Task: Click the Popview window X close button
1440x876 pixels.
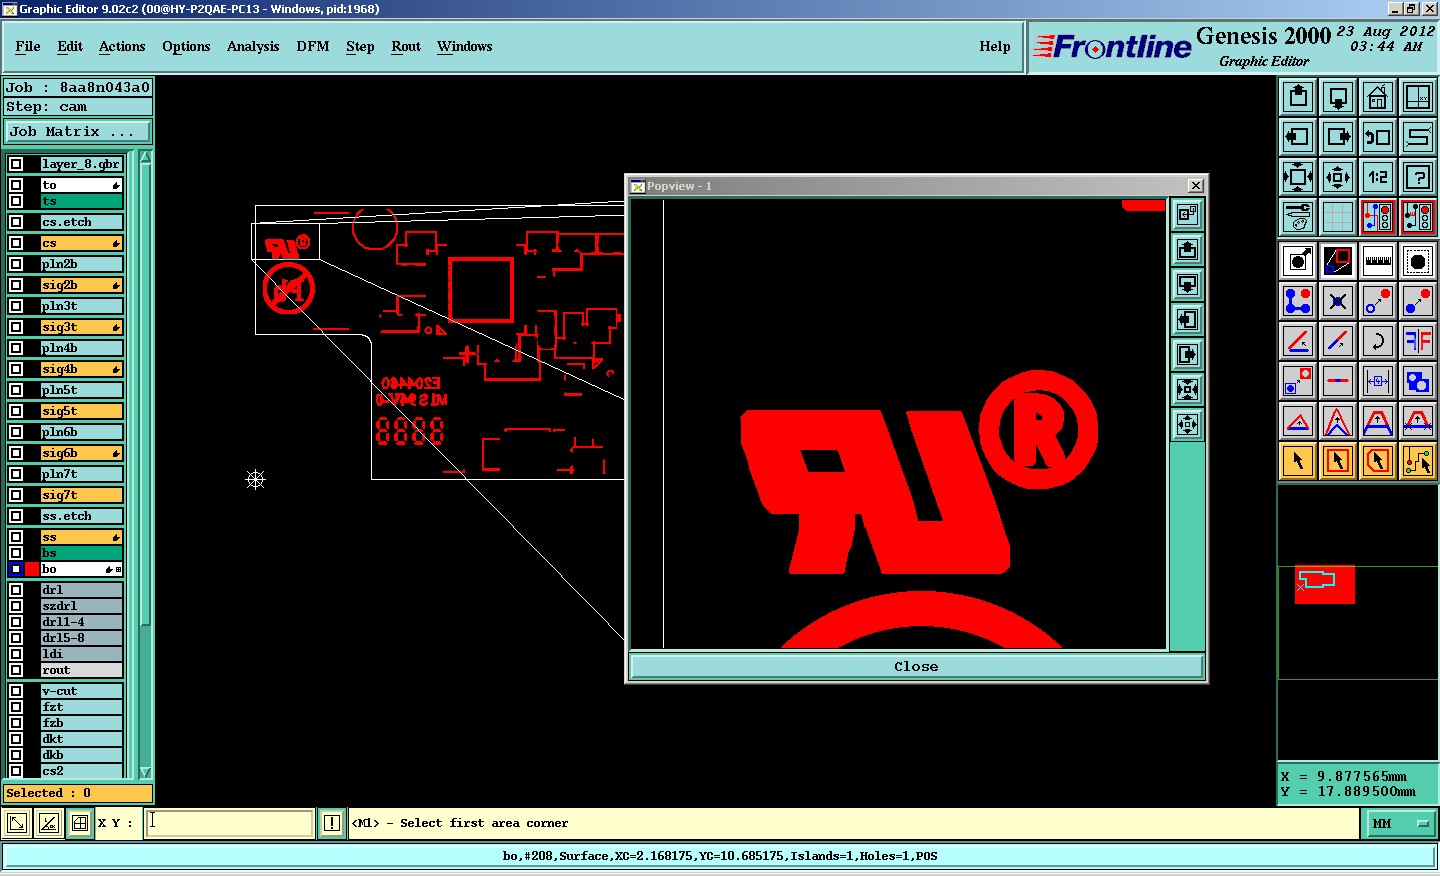Action: pyautogui.click(x=1195, y=186)
